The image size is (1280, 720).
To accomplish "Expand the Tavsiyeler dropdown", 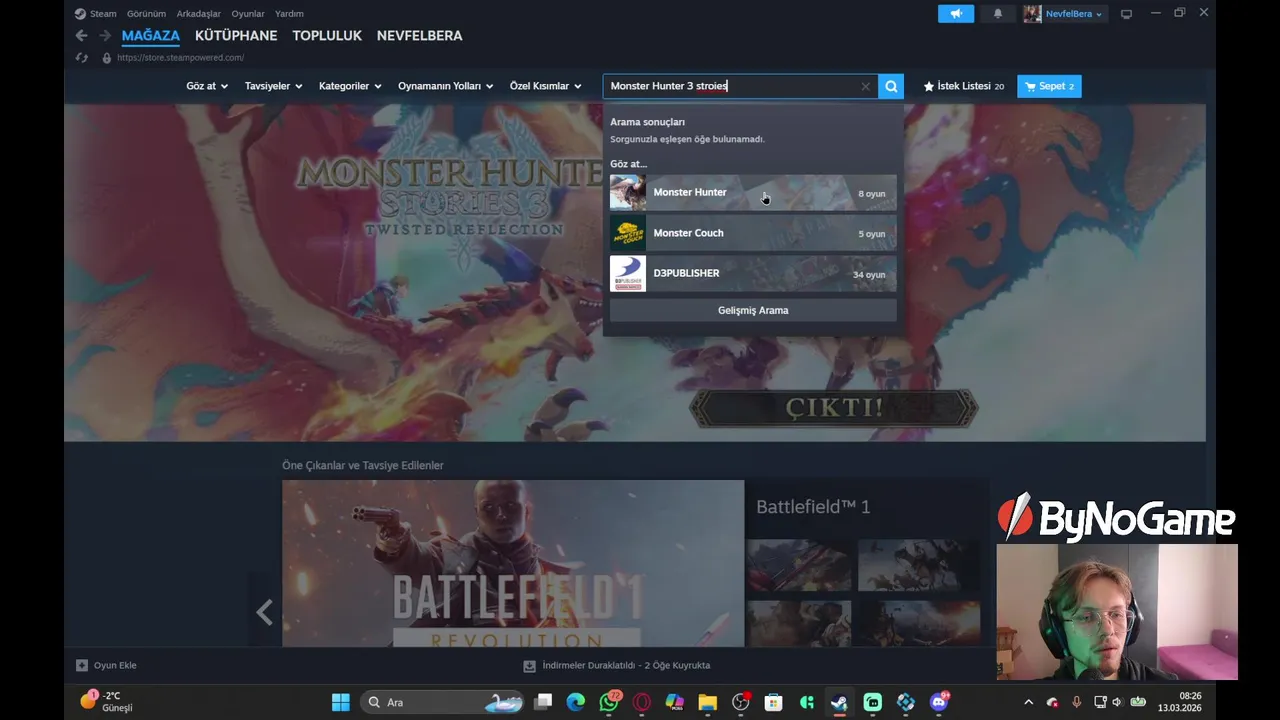I will pos(273,86).
